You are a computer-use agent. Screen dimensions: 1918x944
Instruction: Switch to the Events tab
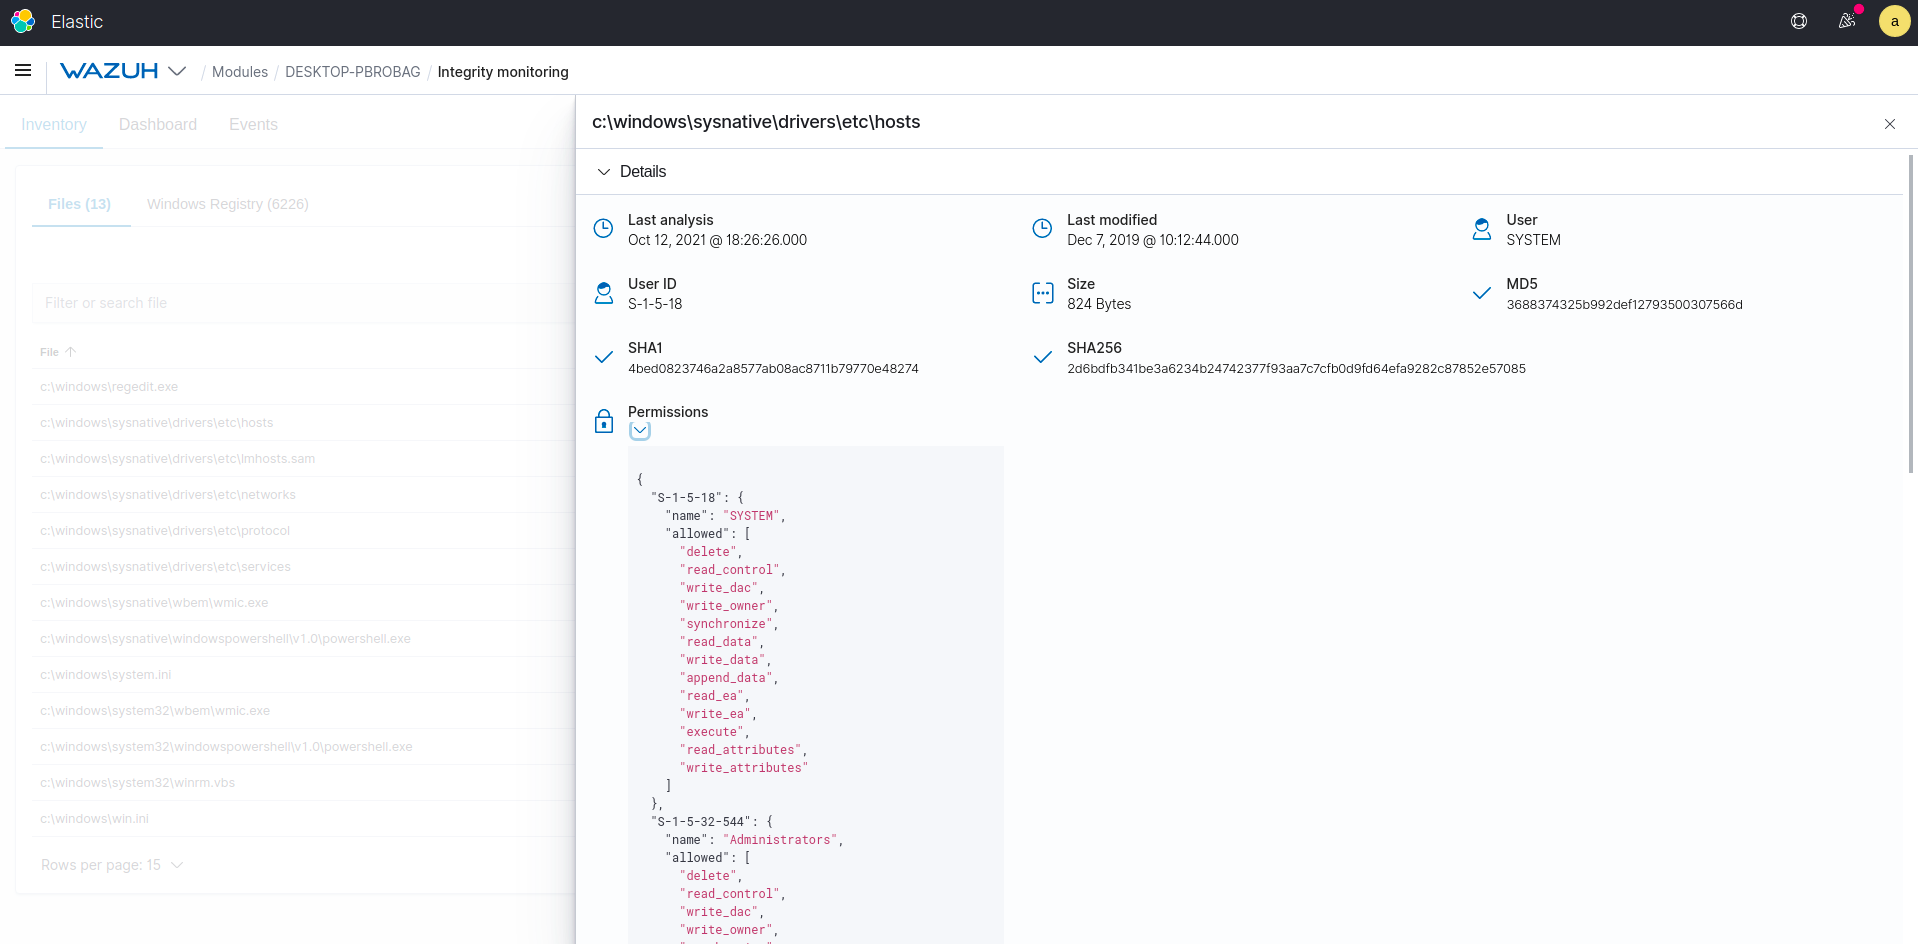point(253,124)
